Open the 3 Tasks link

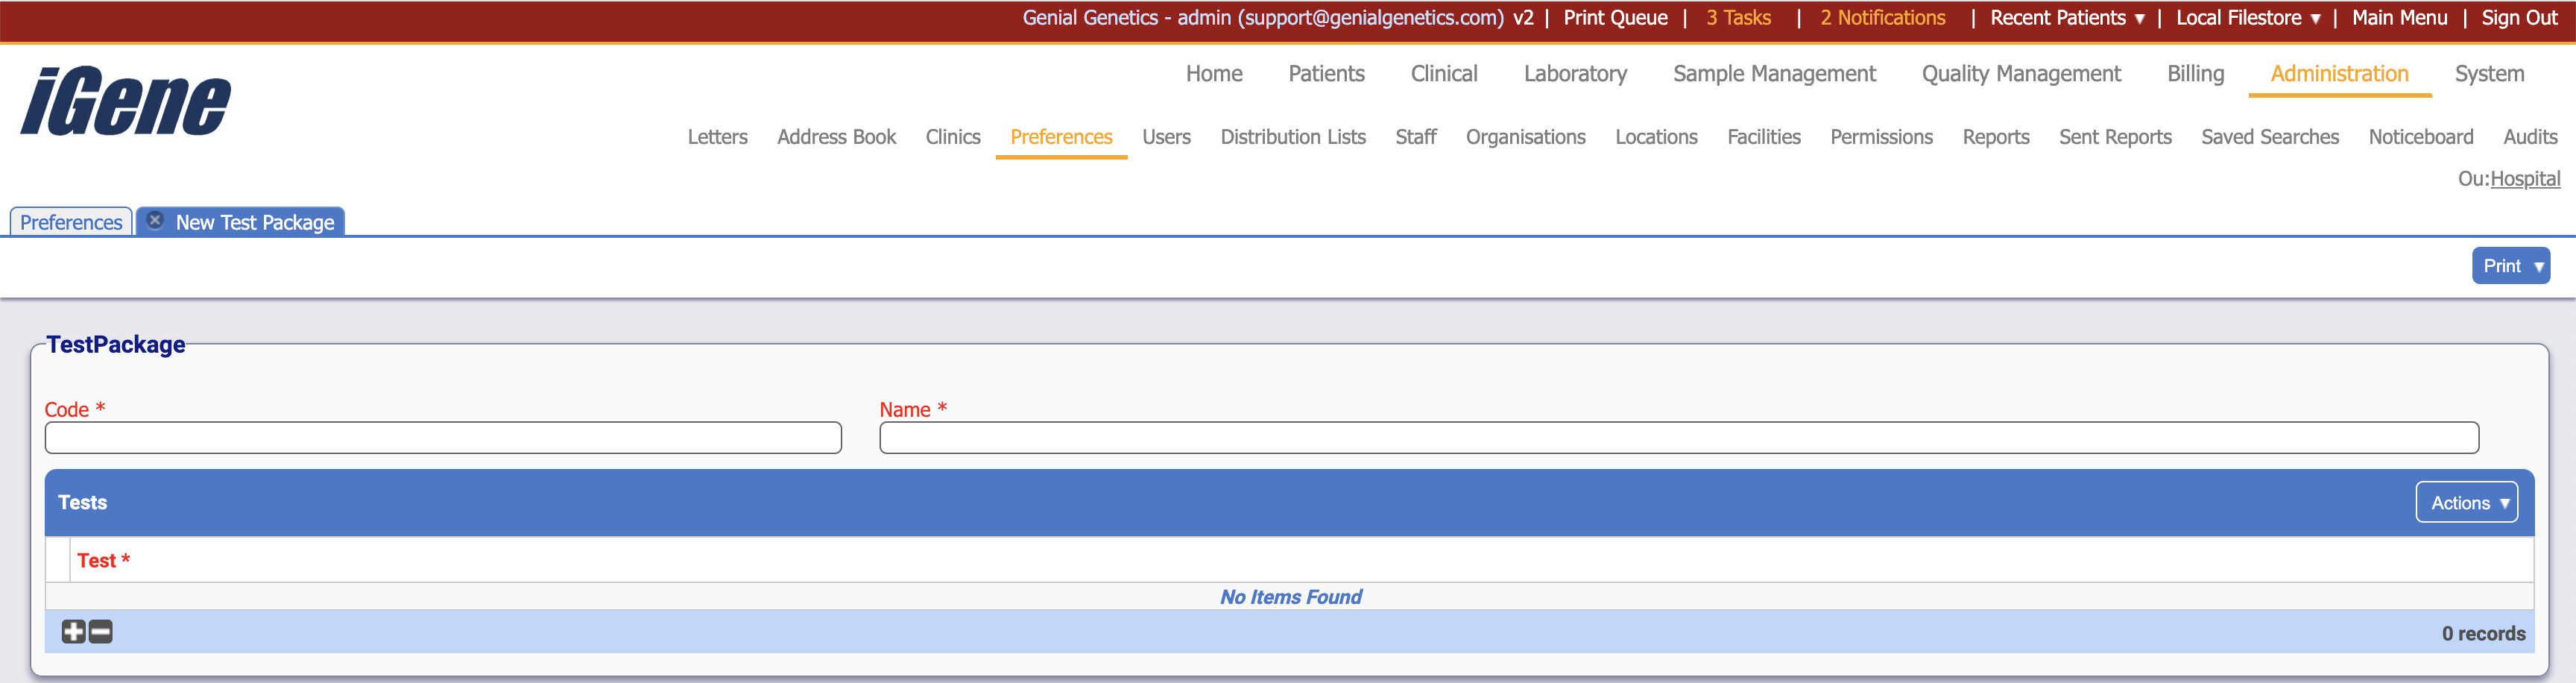[1738, 18]
